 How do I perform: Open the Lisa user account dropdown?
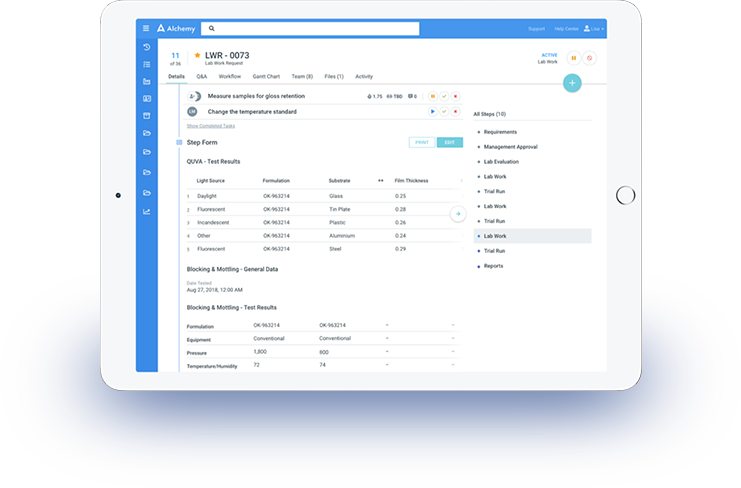tap(595, 29)
